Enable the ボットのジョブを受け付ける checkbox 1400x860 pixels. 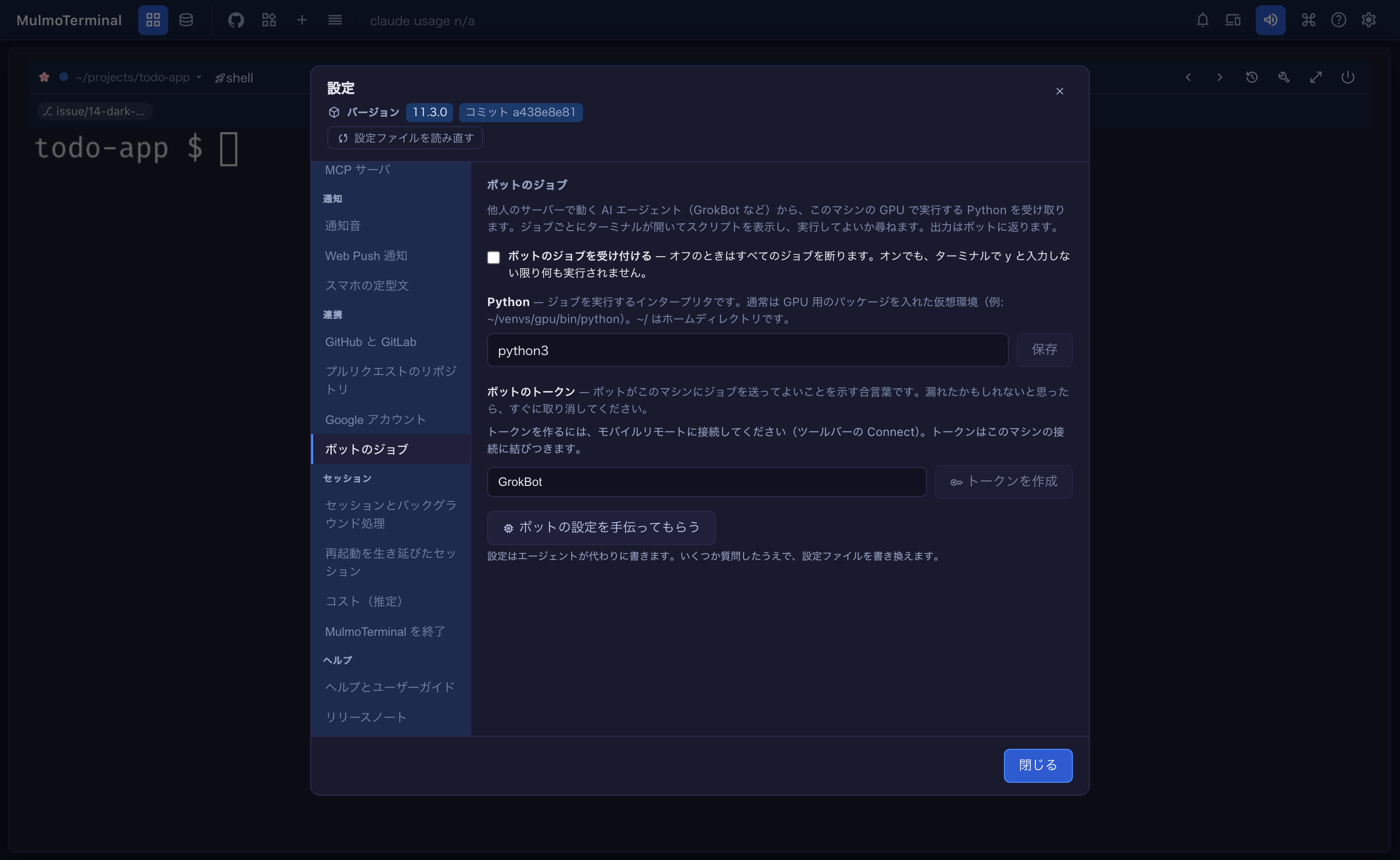click(x=493, y=257)
